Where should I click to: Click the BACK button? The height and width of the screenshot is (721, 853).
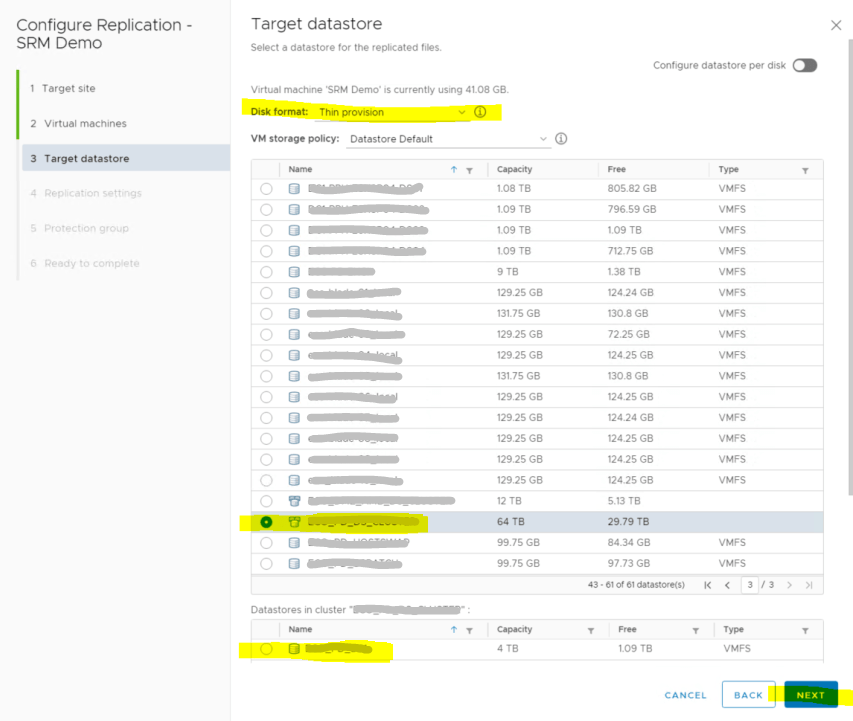748,695
